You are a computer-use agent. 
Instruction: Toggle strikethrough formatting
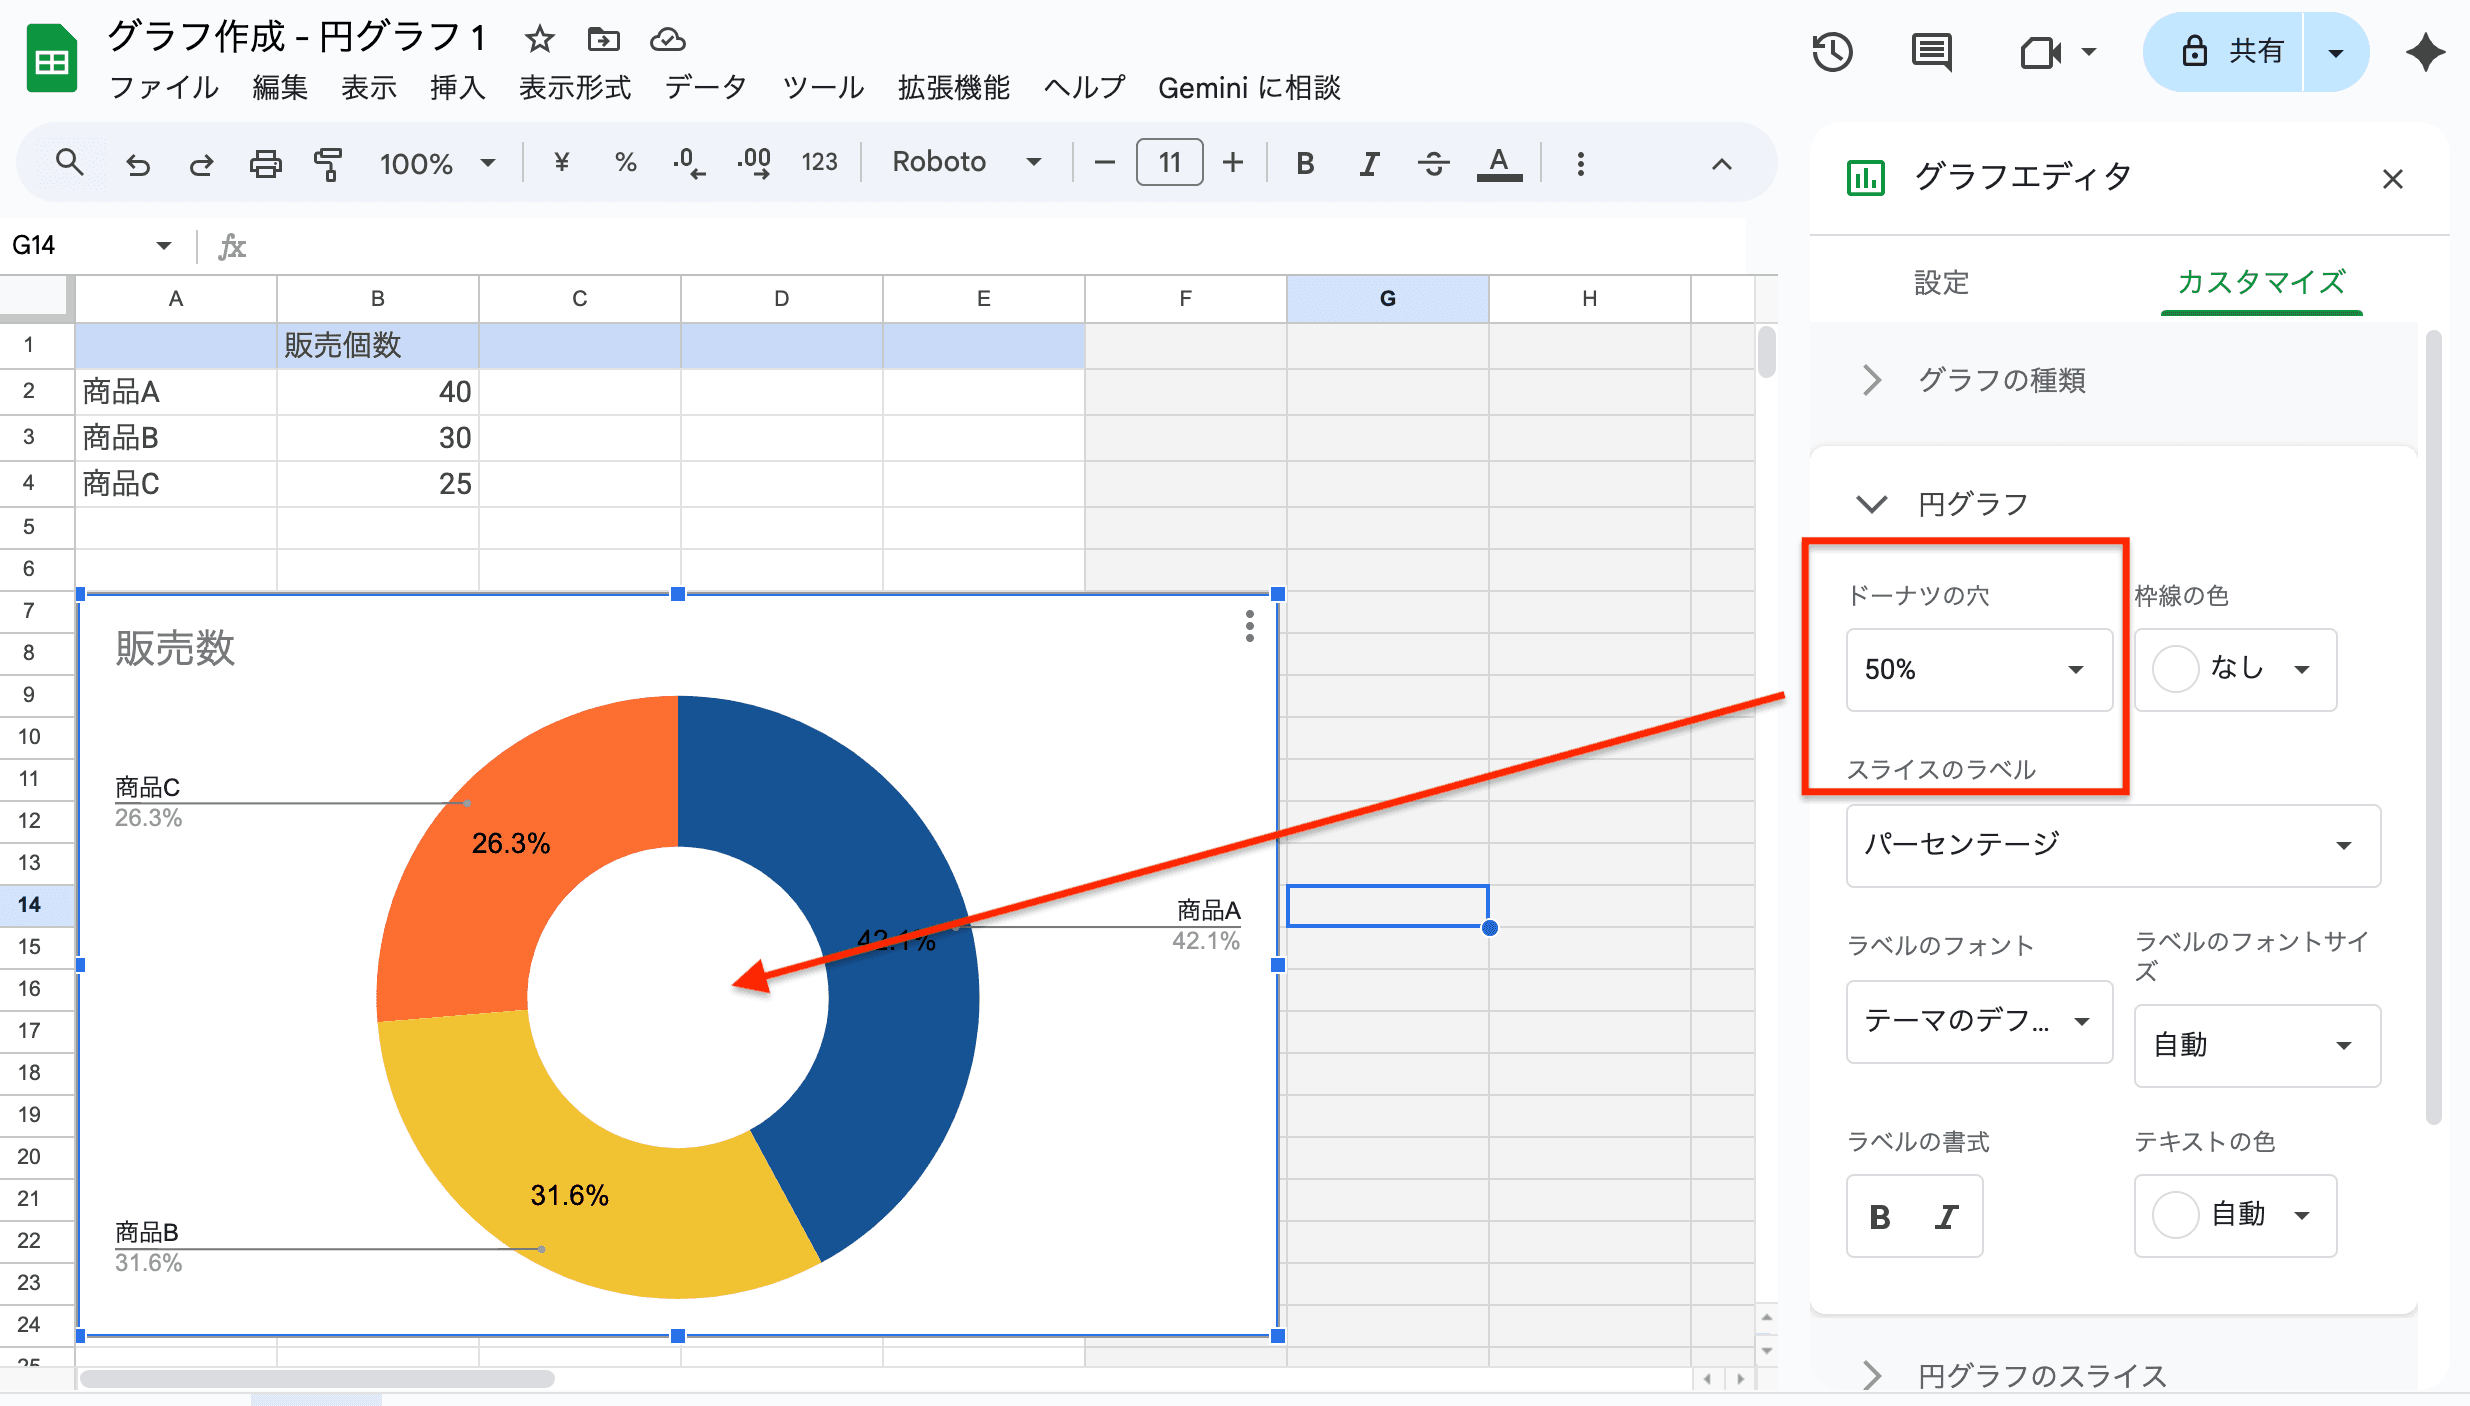(1433, 163)
